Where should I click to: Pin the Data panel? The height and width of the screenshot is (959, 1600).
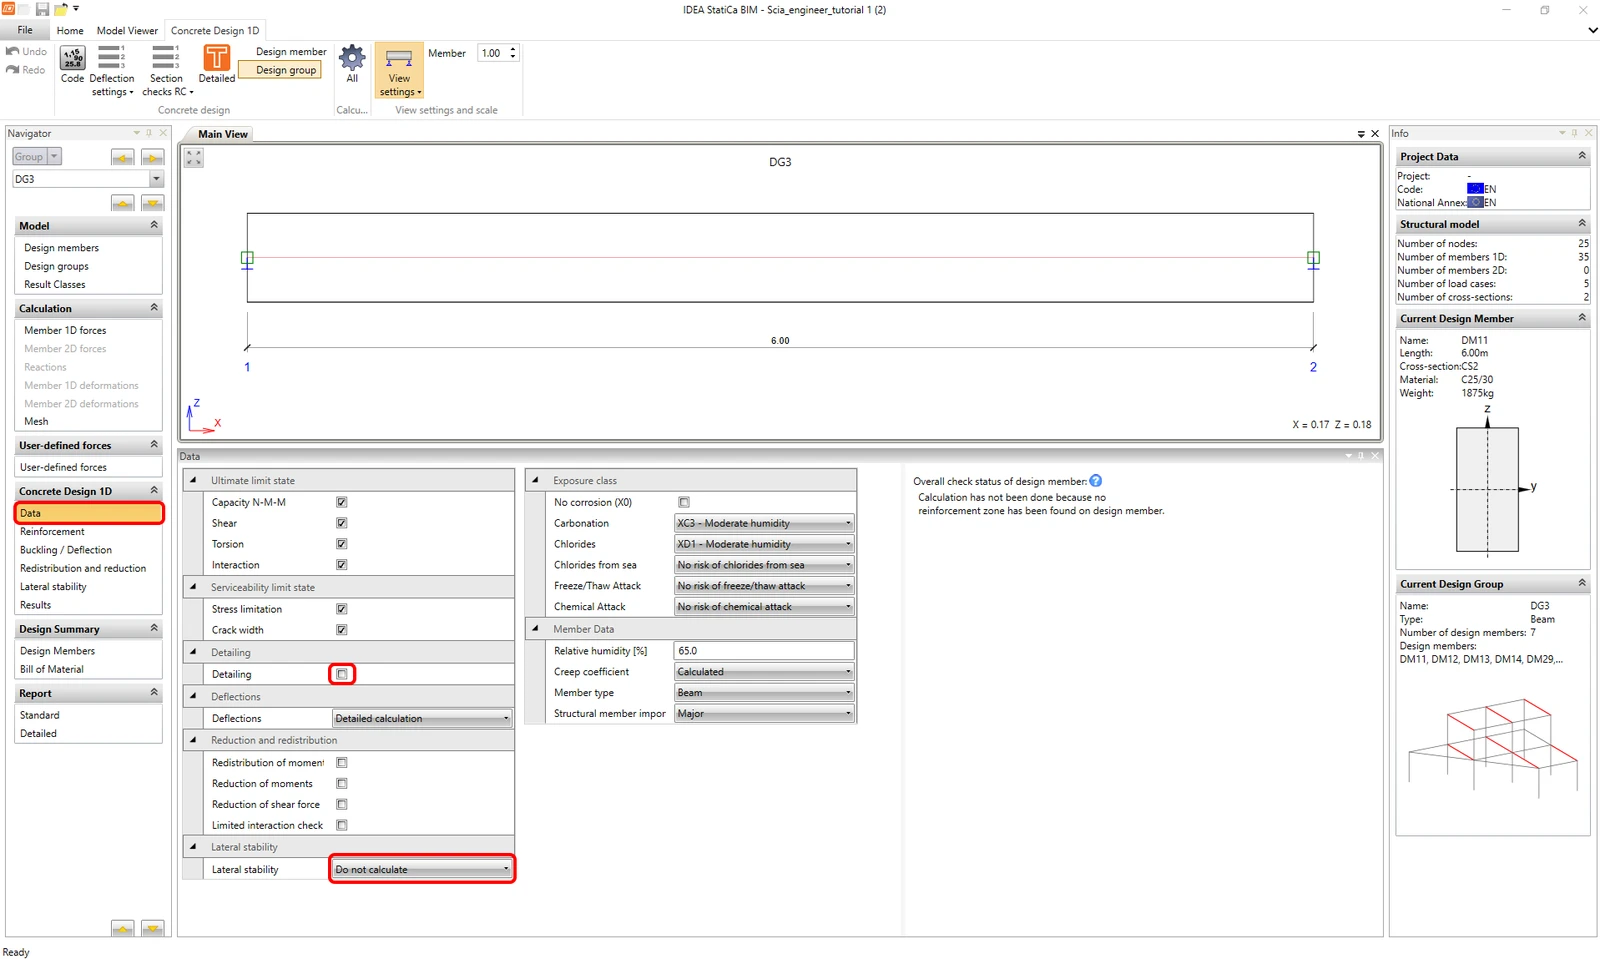tap(1361, 456)
